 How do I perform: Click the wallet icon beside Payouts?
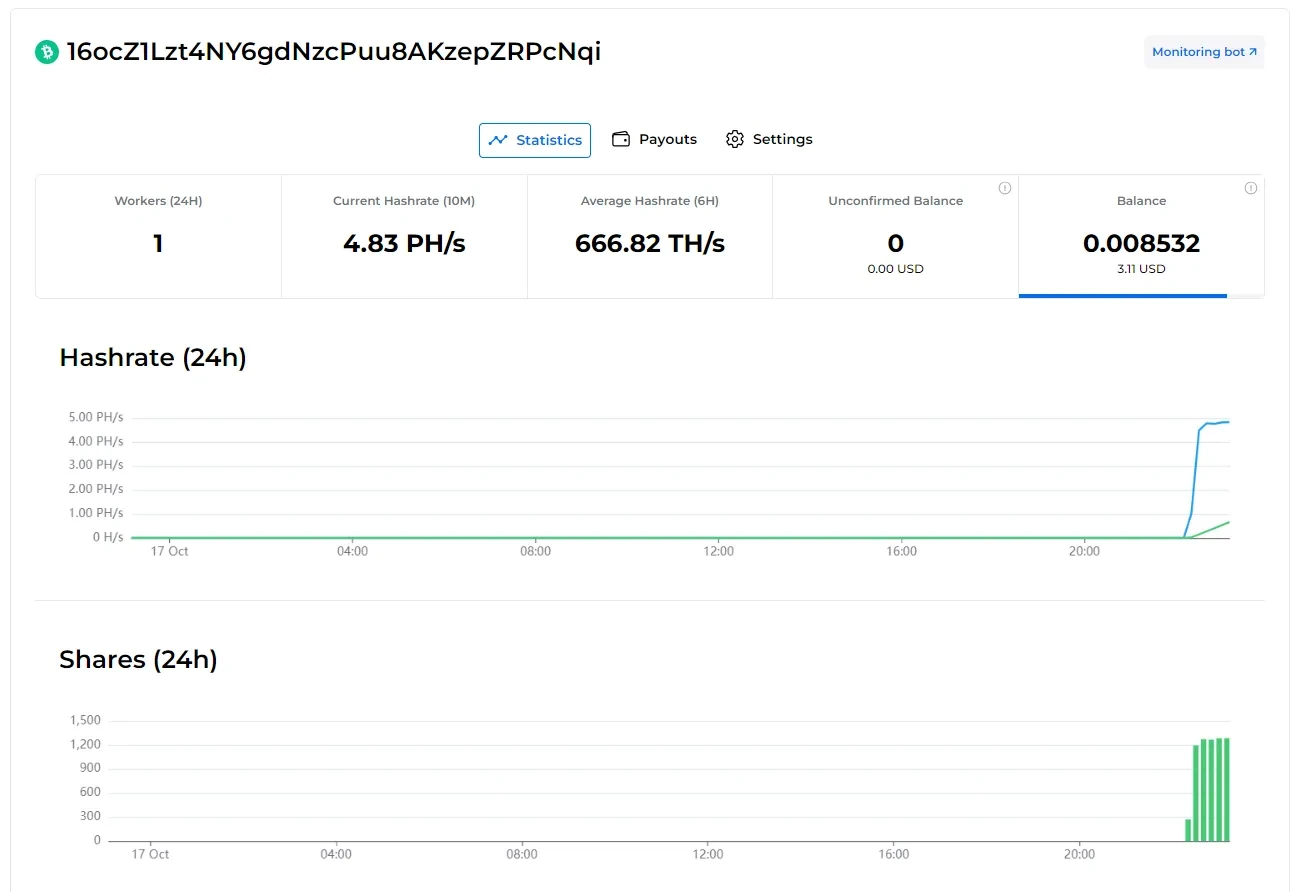pyautogui.click(x=621, y=139)
